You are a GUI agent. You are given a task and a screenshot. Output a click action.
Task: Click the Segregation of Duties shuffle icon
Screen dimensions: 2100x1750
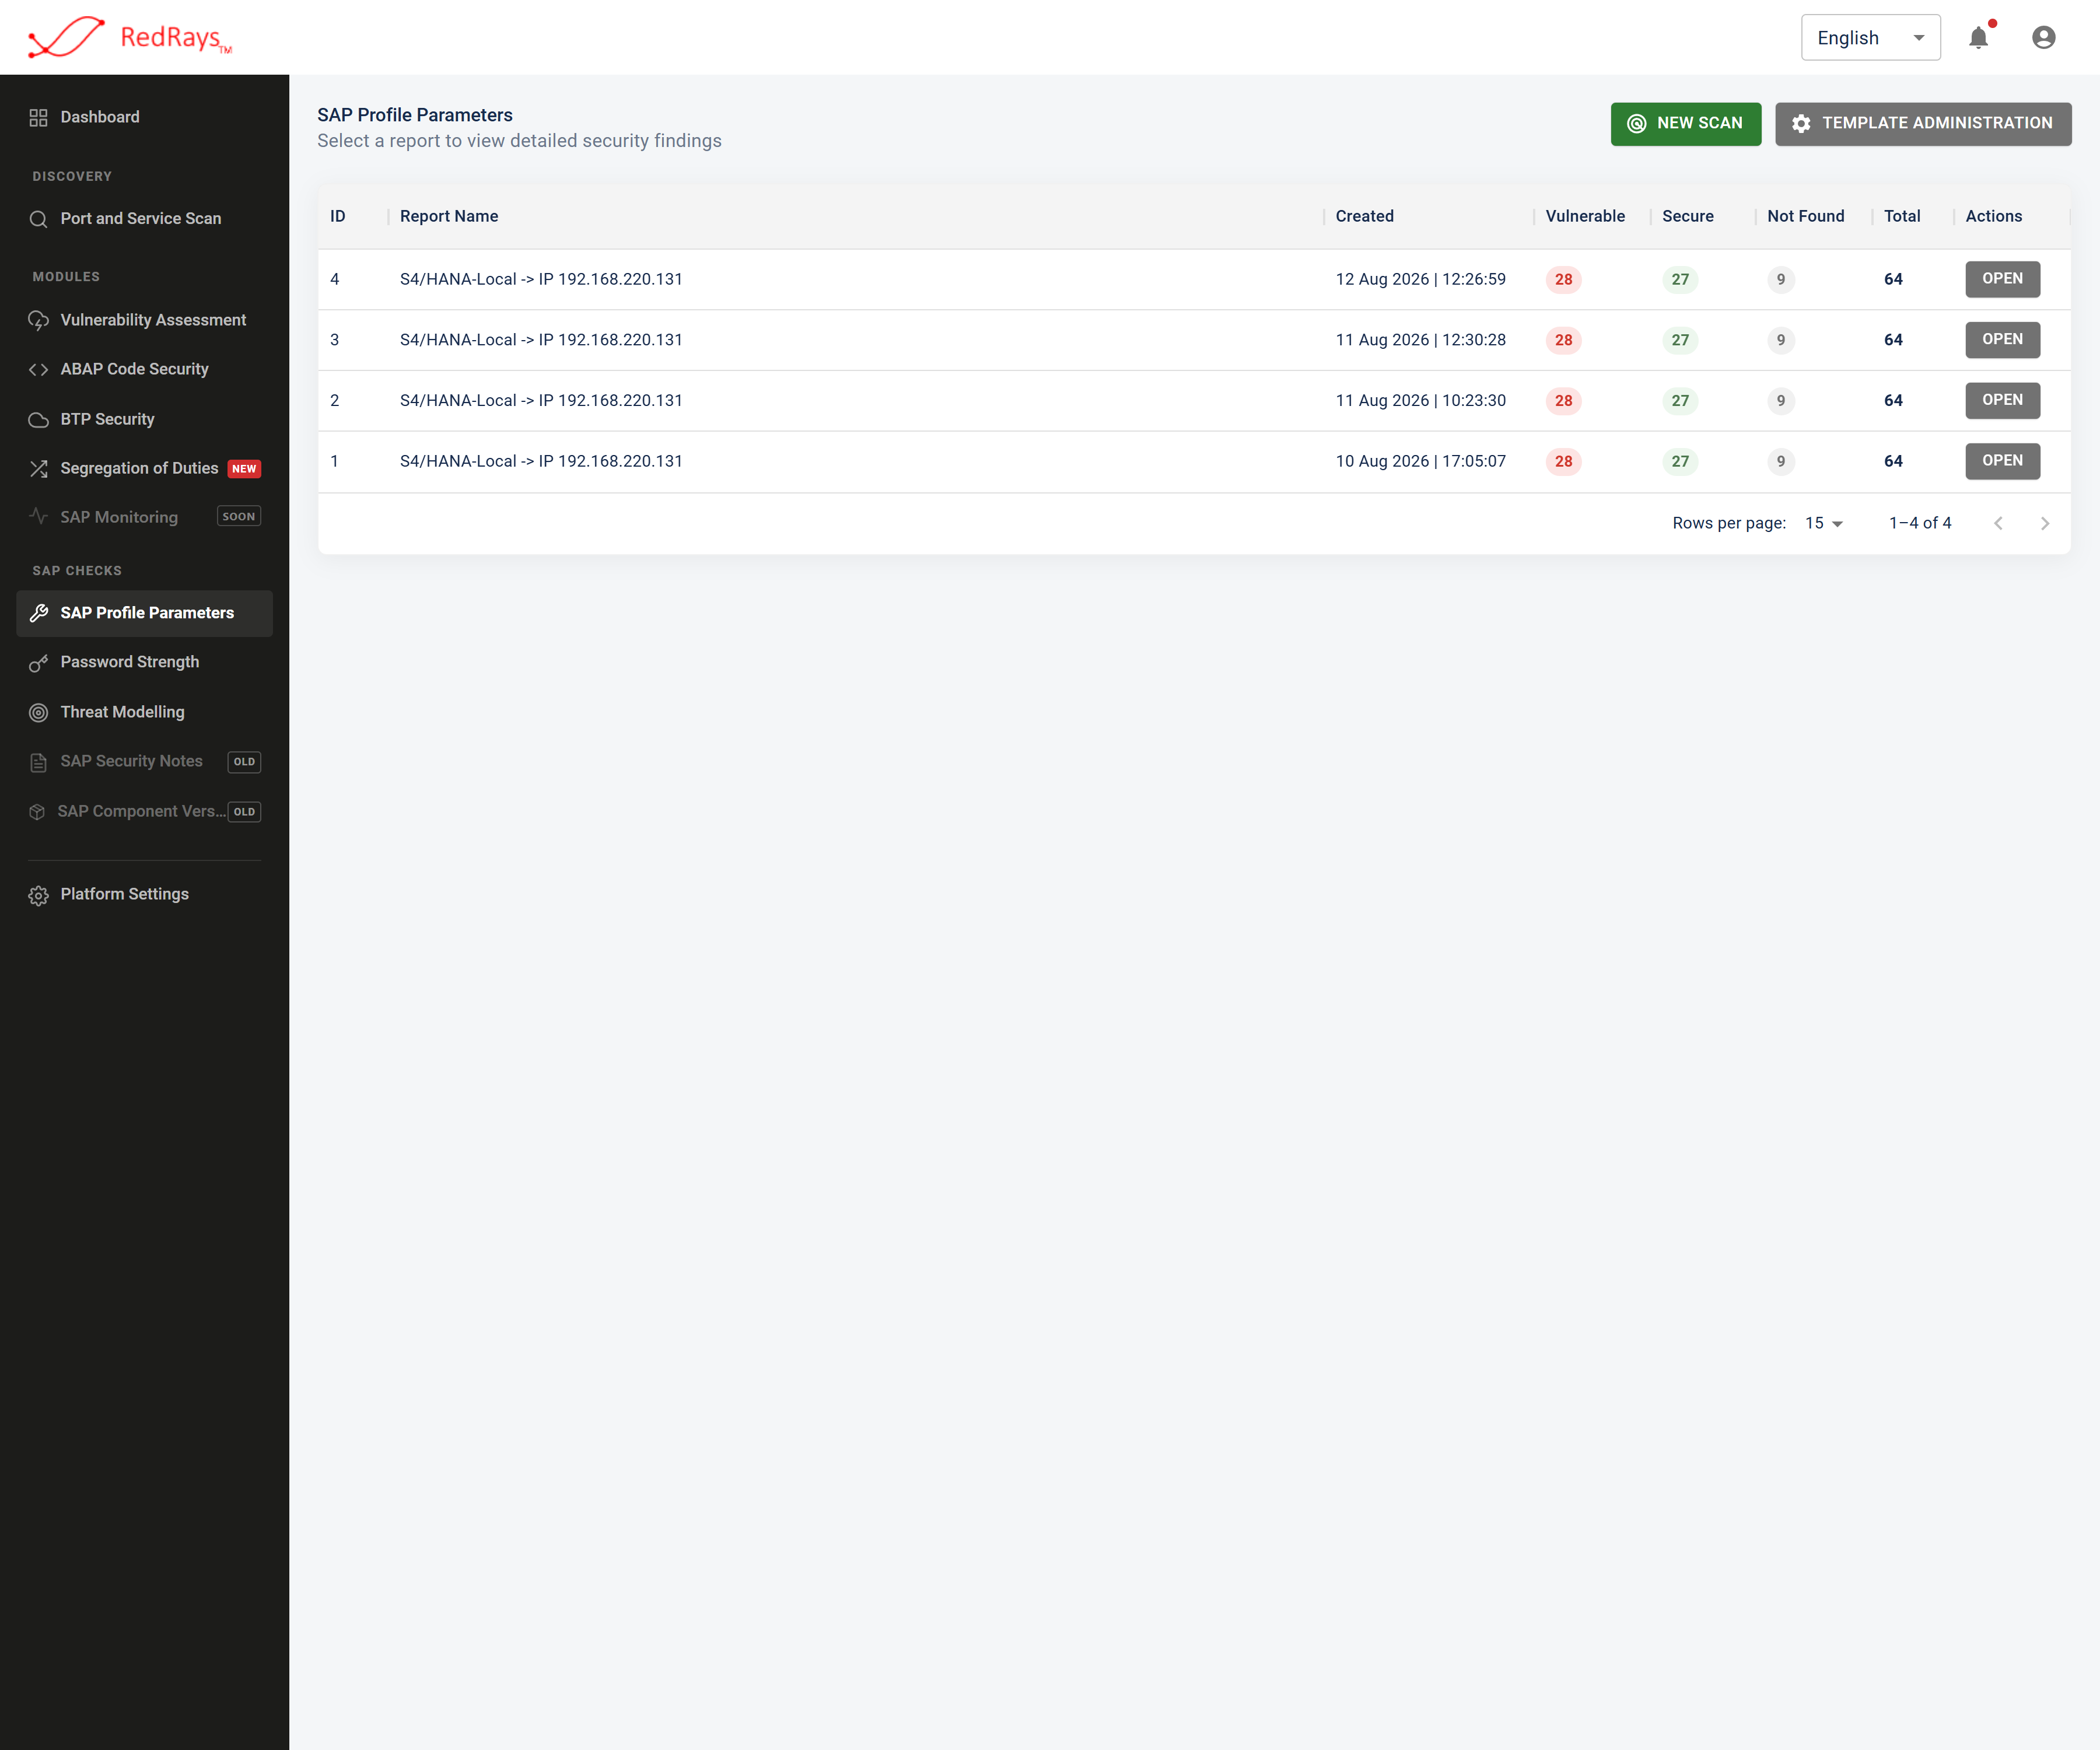tap(38, 468)
